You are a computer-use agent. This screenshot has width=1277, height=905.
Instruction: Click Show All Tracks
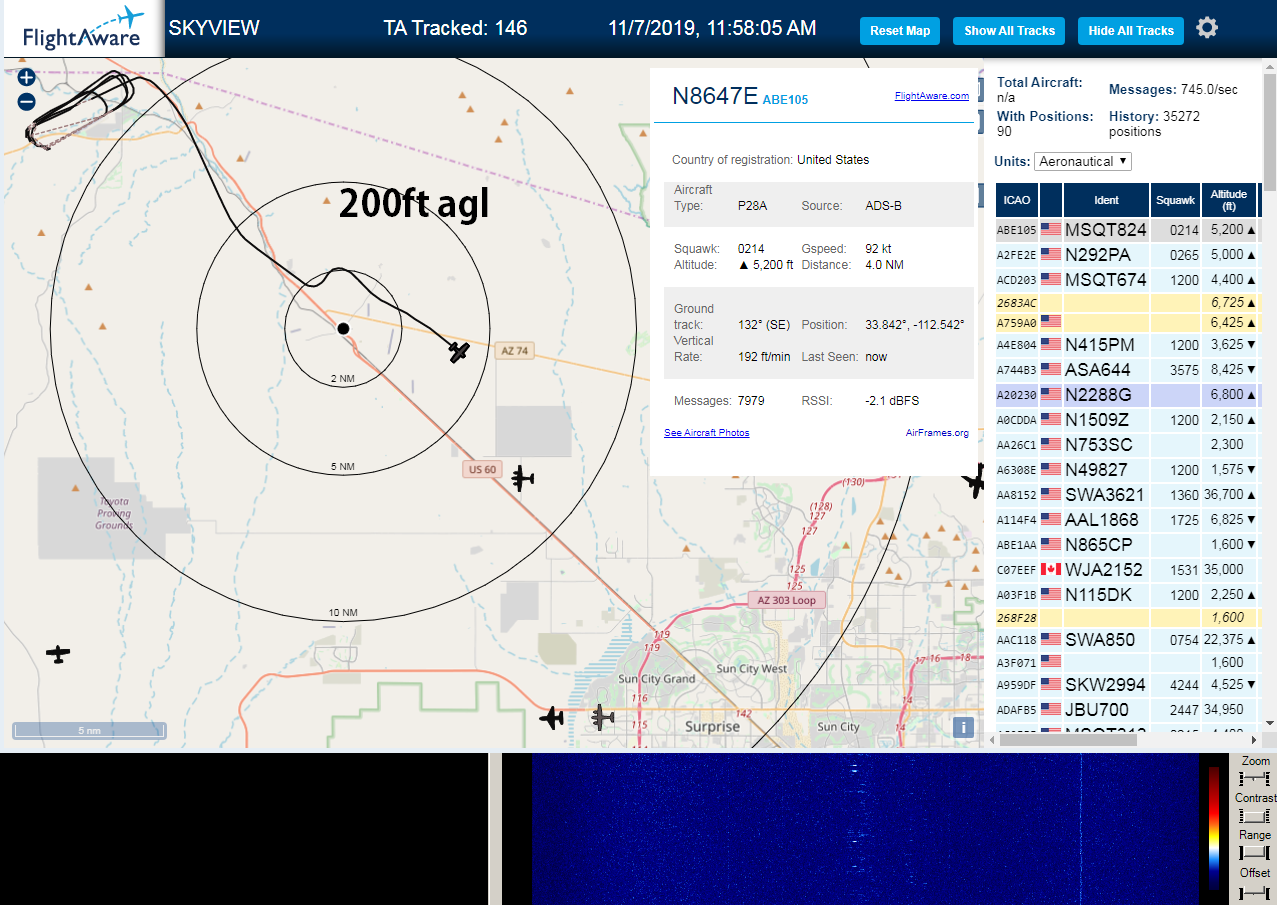tap(1009, 31)
